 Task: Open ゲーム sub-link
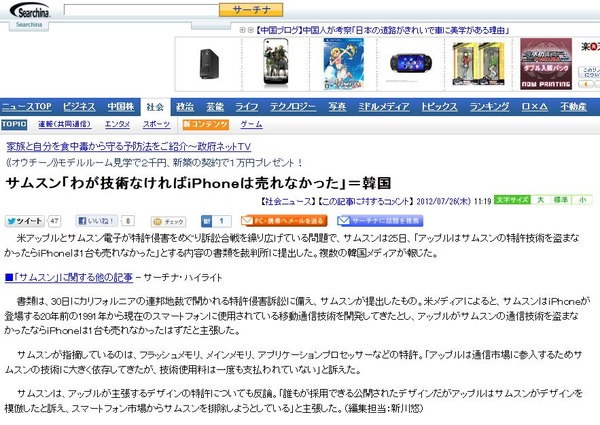click(x=251, y=124)
